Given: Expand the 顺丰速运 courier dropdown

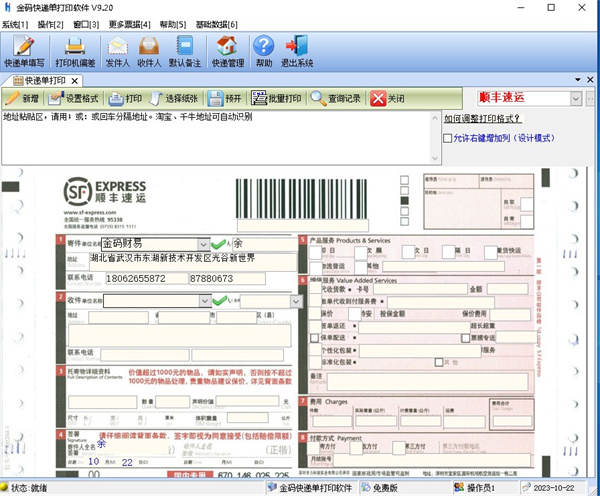Looking at the screenshot, I should tap(576, 99).
